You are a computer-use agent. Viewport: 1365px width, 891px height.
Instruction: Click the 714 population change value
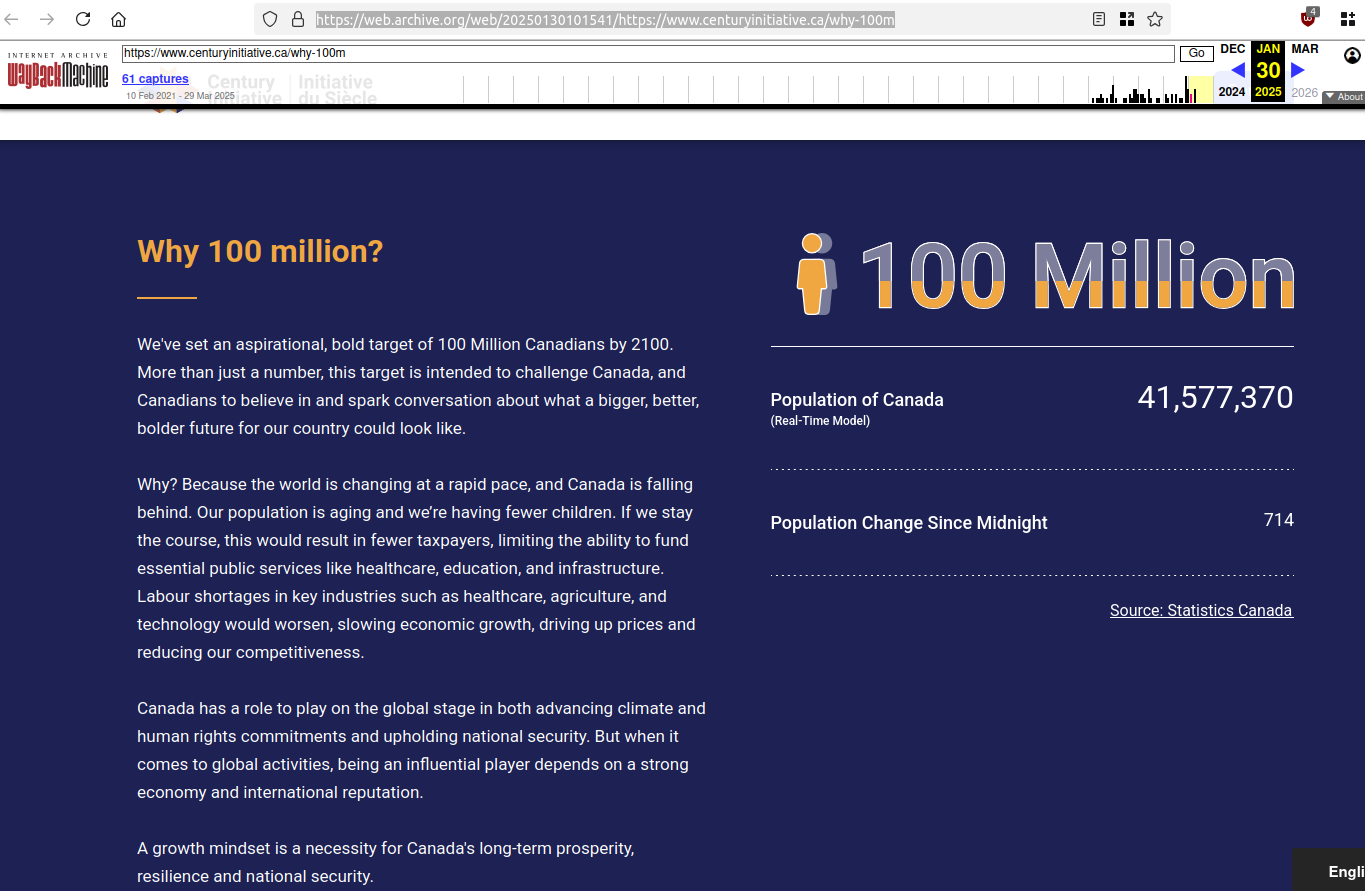1279,520
